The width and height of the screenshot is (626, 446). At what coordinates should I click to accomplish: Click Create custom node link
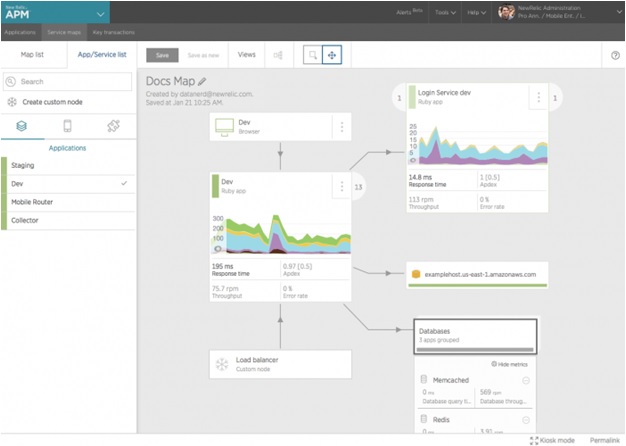(52, 102)
